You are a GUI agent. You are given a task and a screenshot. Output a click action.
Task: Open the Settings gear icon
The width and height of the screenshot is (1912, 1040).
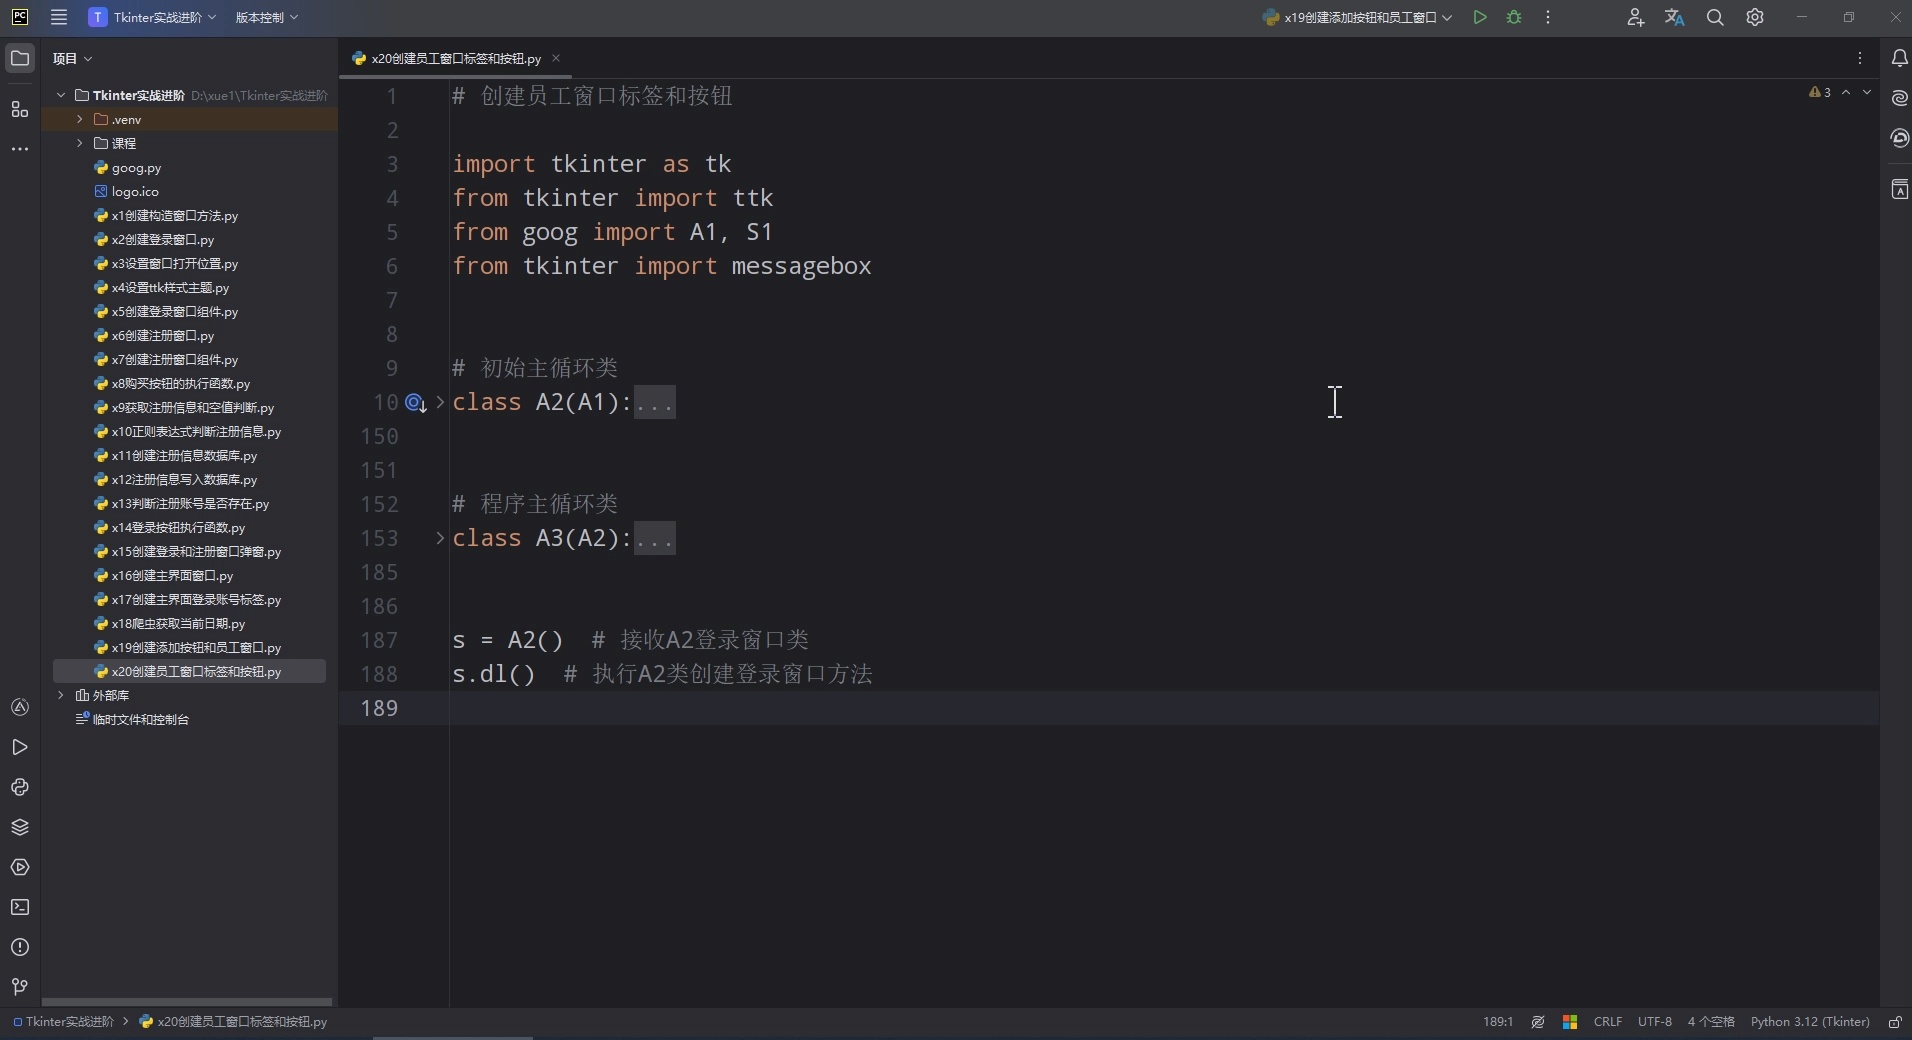tap(1755, 17)
